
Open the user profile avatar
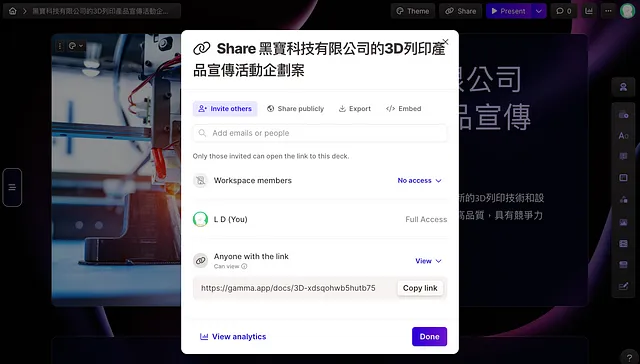(x=627, y=11)
